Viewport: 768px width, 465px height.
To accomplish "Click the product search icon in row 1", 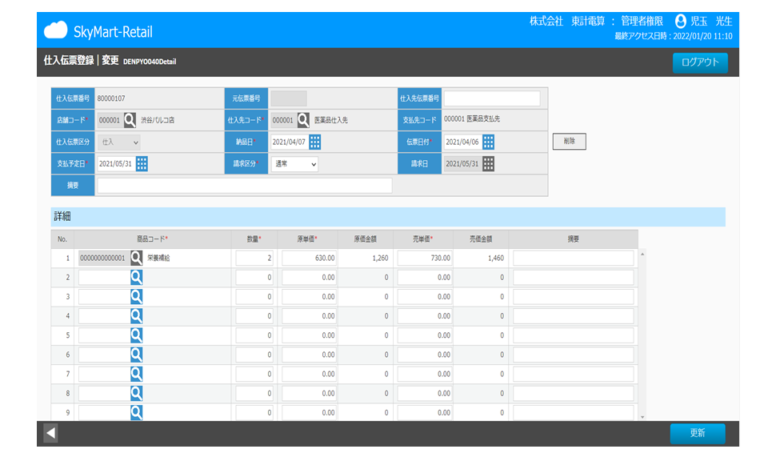I will [x=137, y=258].
